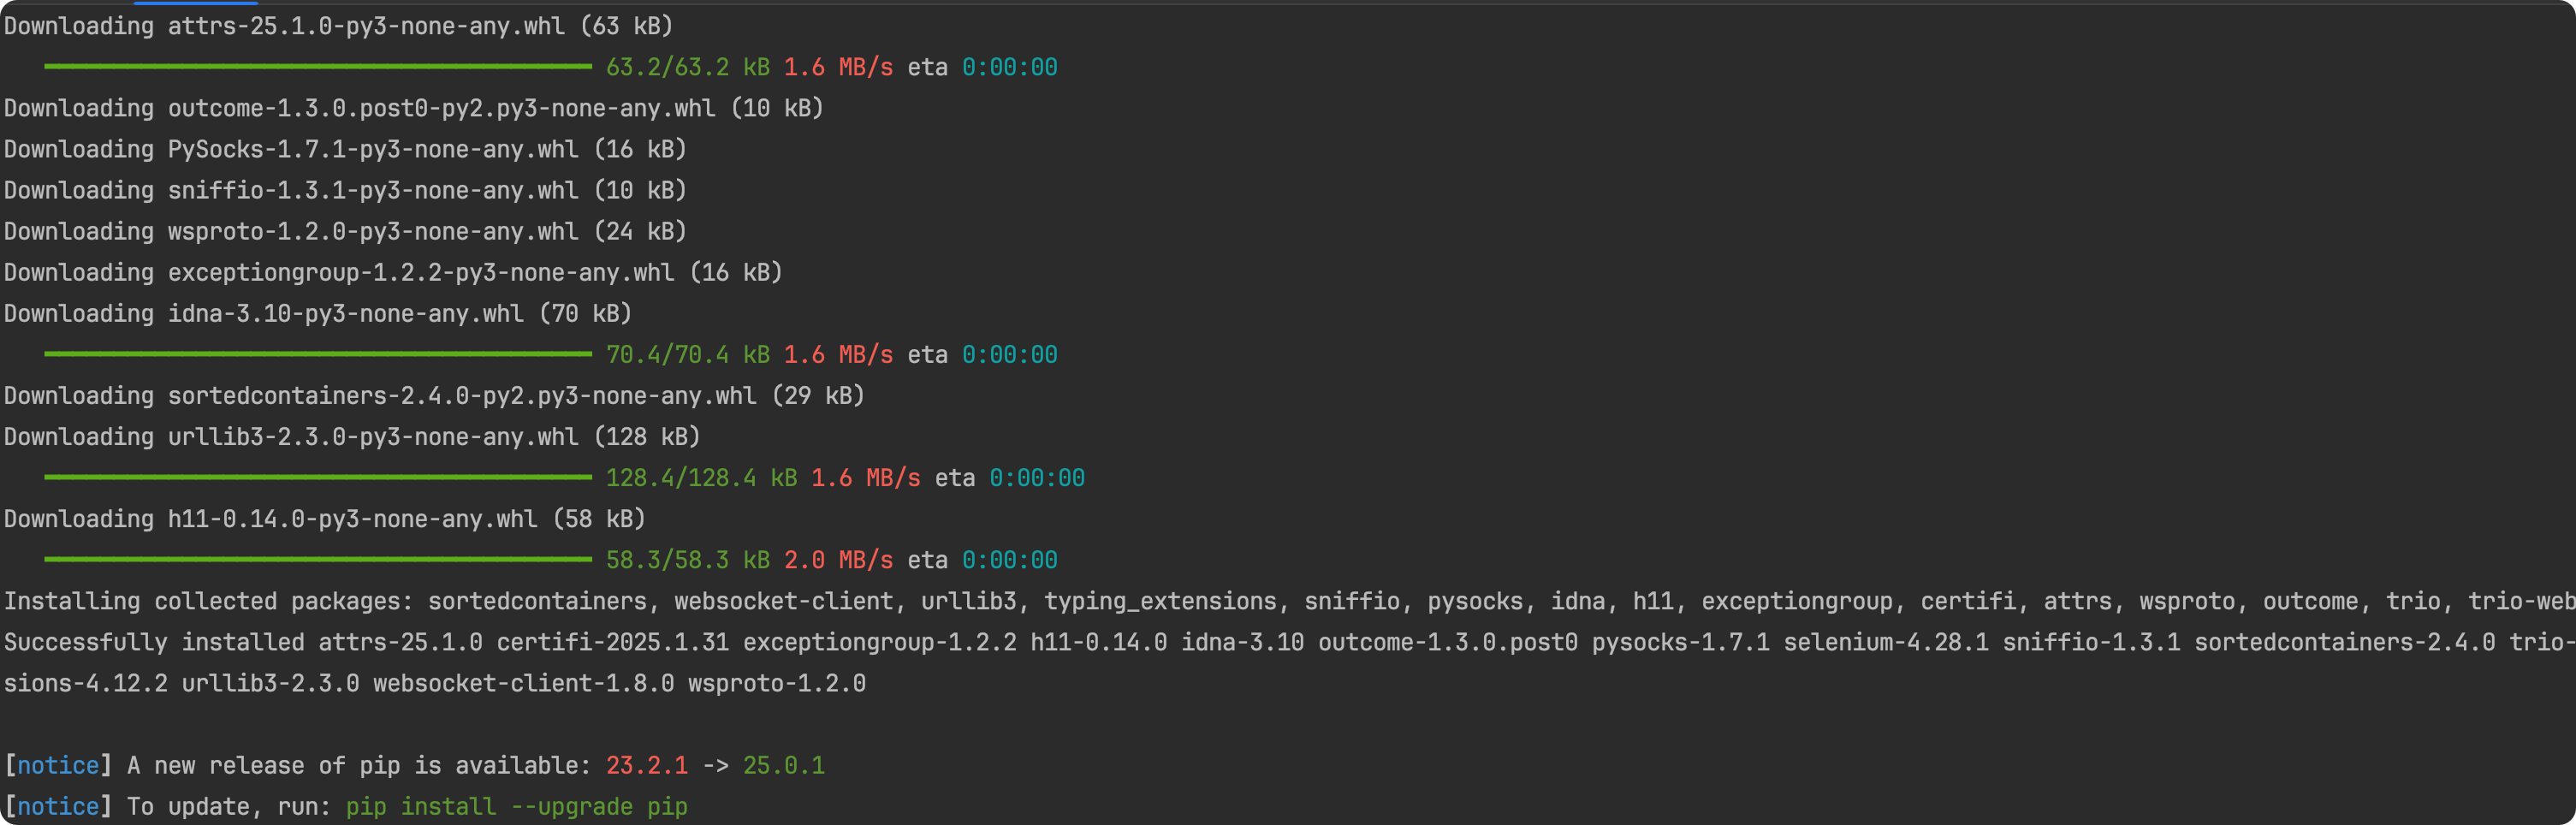Click the h11-0.14.0 download line
The height and width of the screenshot is (825, 2576).
point(325,518)
